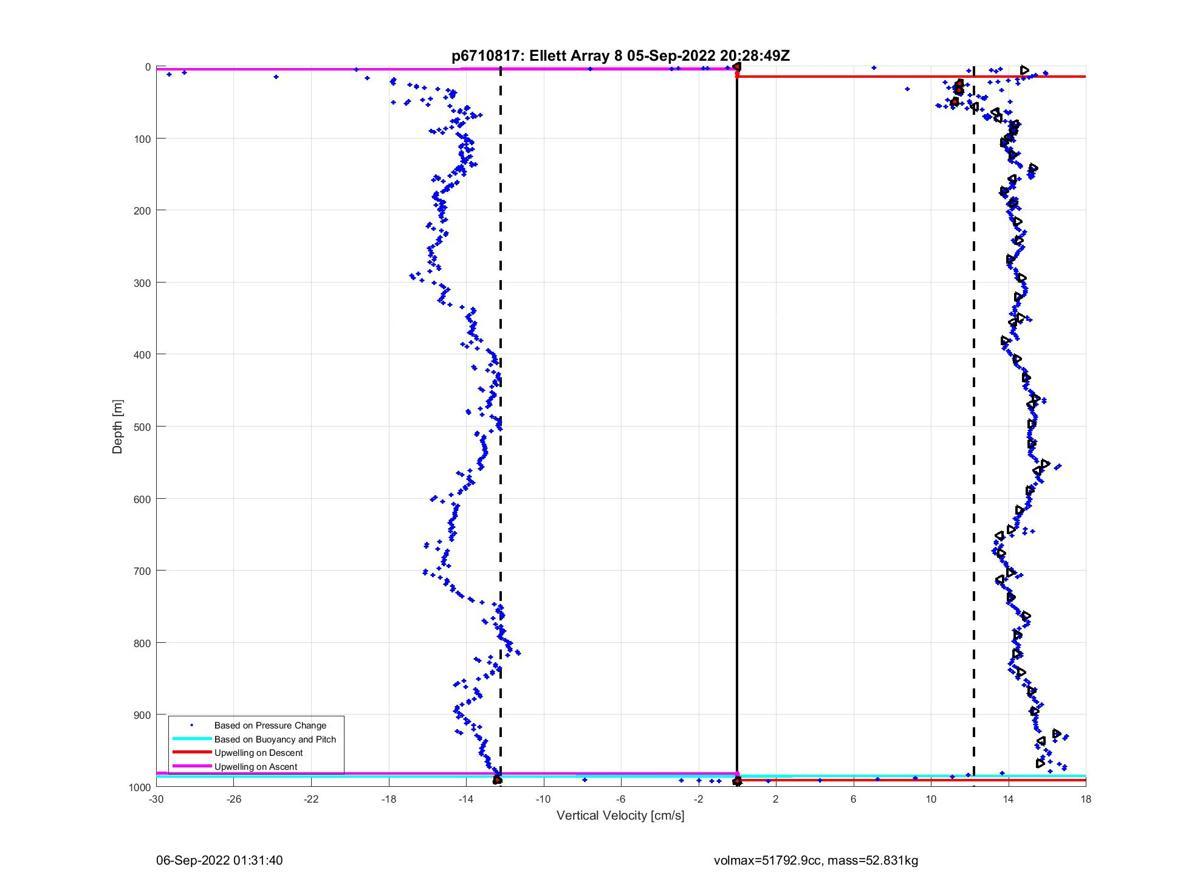Image resolution: width=1200 pixels, height=885 pixels.
Task: Click the timestamp '06-Sep-2022 01:31:40'
Action: point(219,860)
